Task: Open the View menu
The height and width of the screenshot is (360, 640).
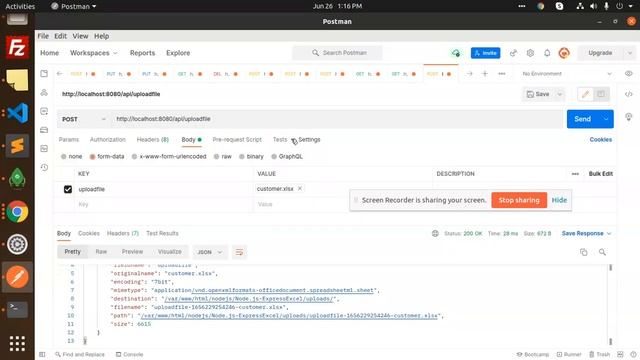Action: click(x=80, y=36)
